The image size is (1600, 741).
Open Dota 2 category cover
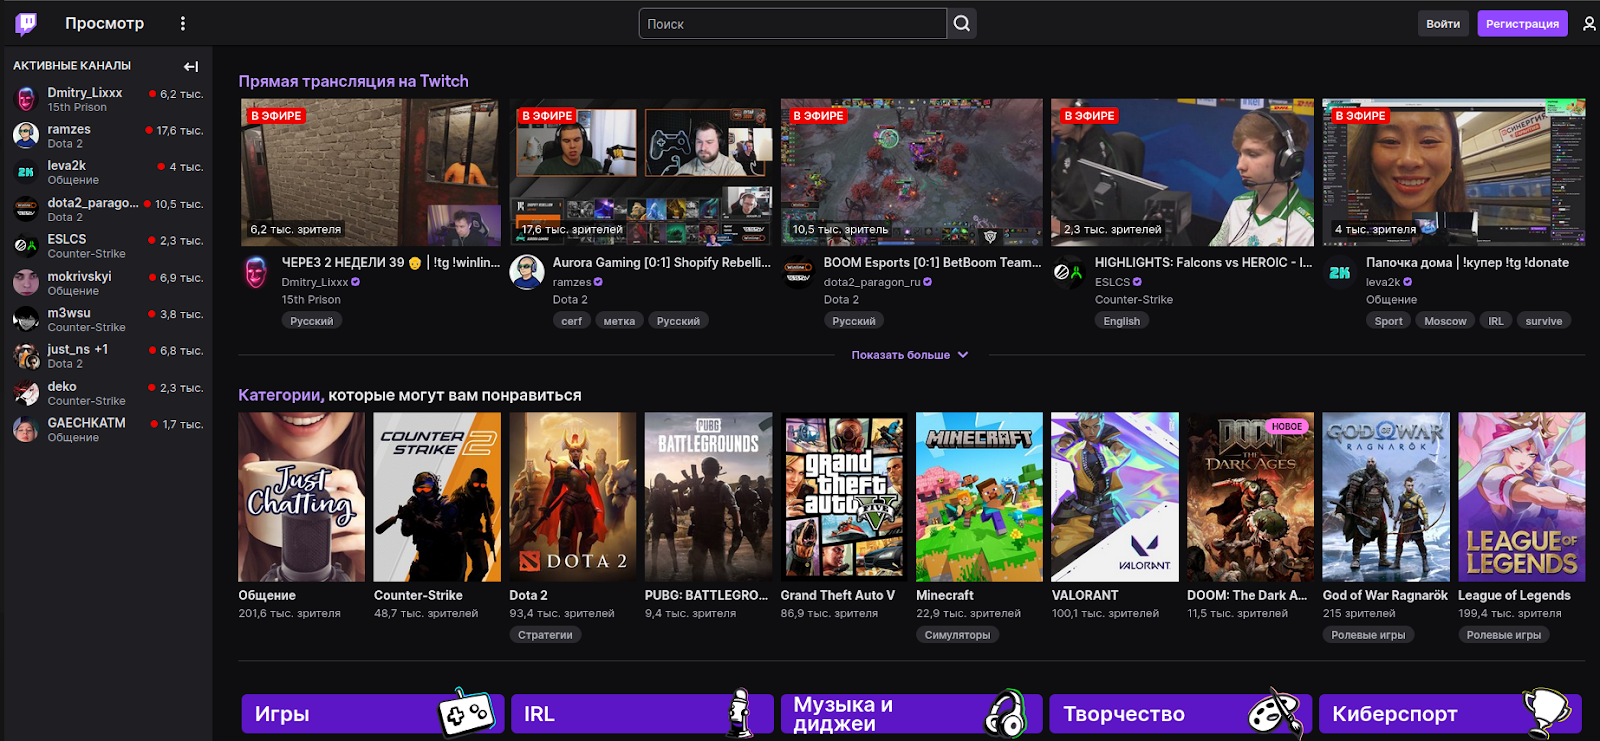(573, 497)
